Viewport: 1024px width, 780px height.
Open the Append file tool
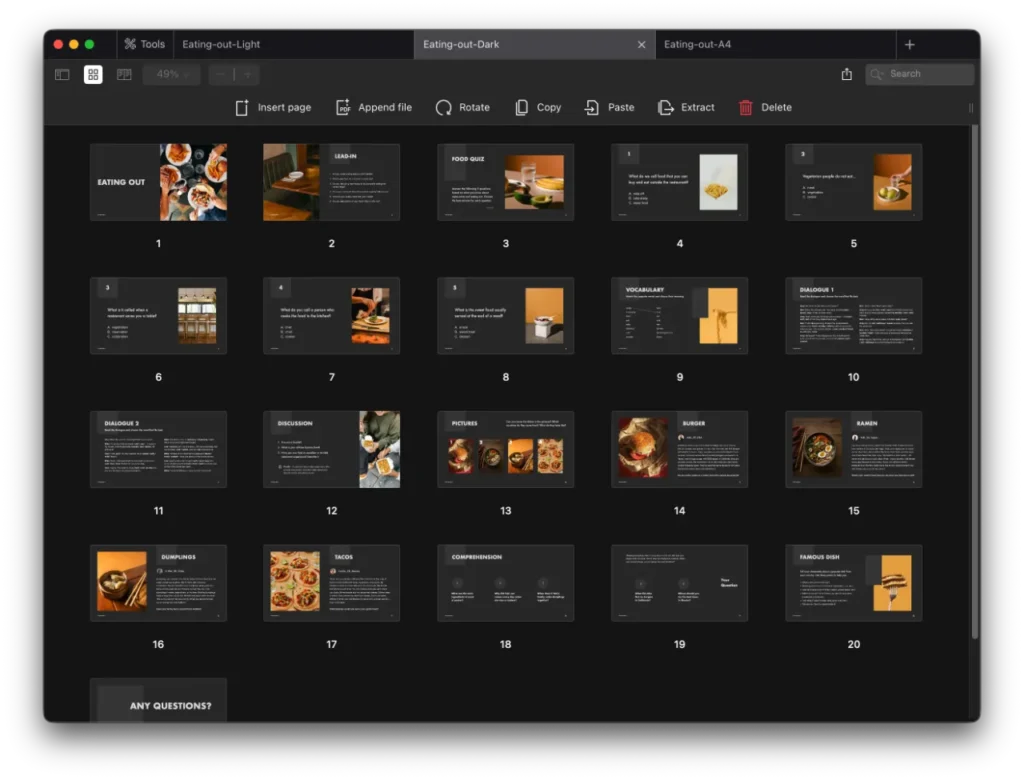373,107
